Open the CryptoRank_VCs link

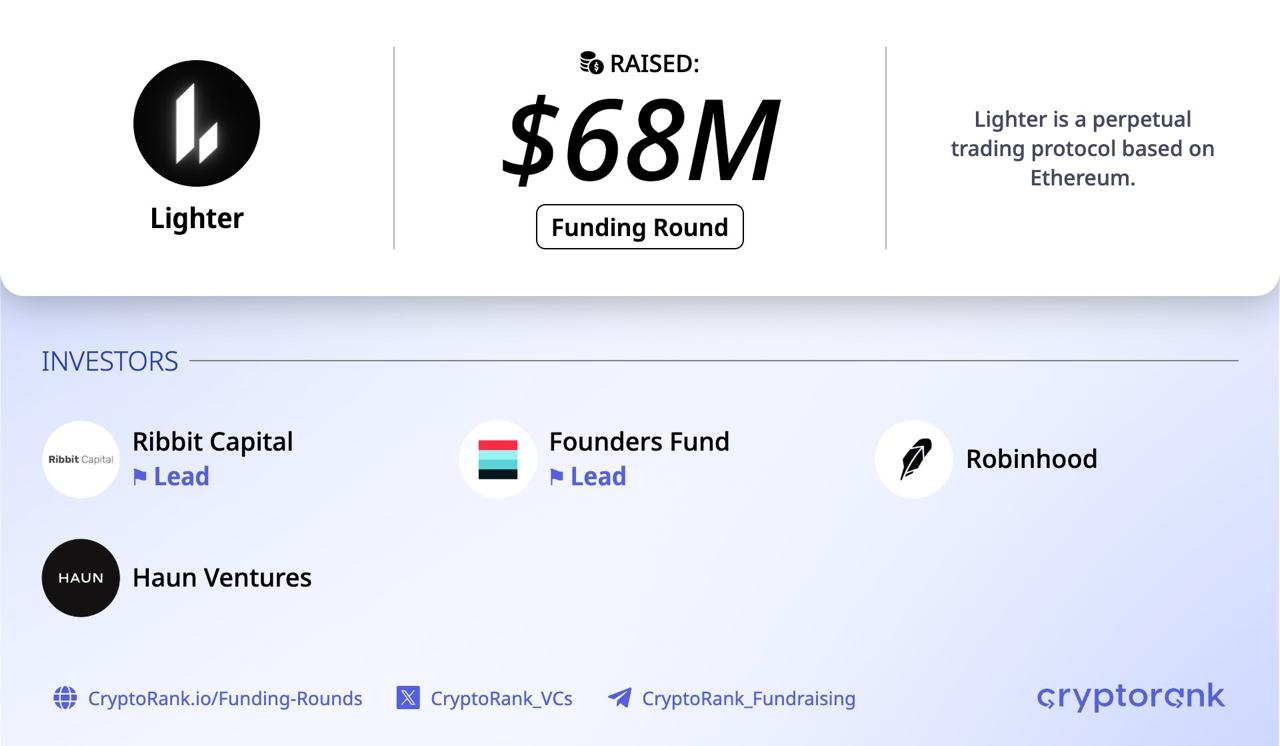click(x=501, y=698)
